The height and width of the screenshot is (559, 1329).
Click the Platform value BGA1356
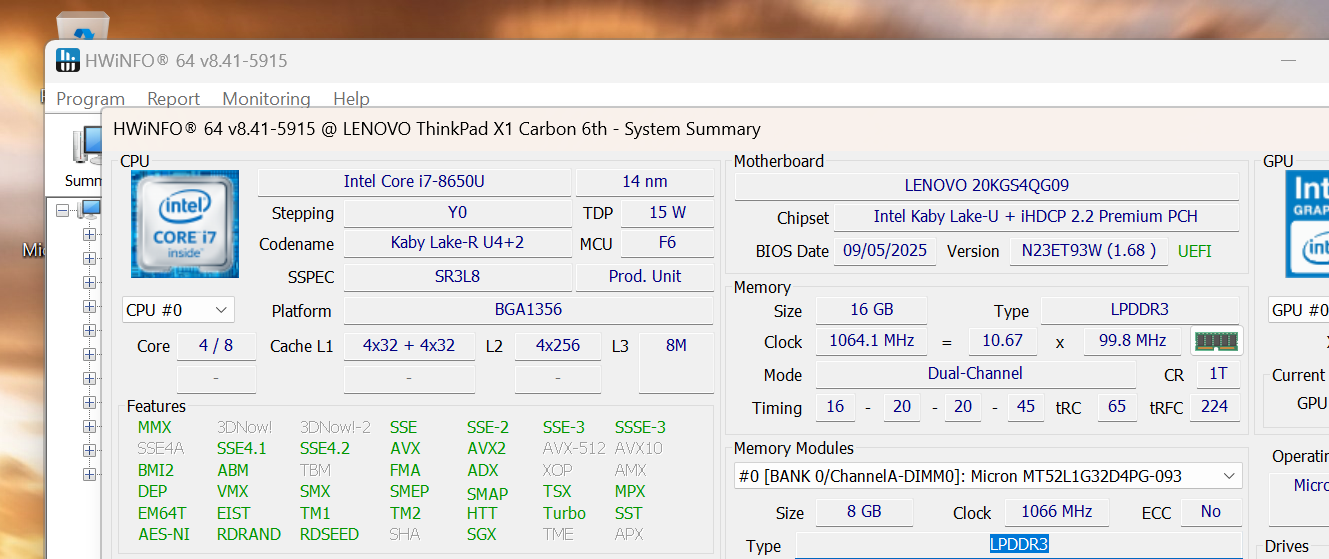(528, 310)
